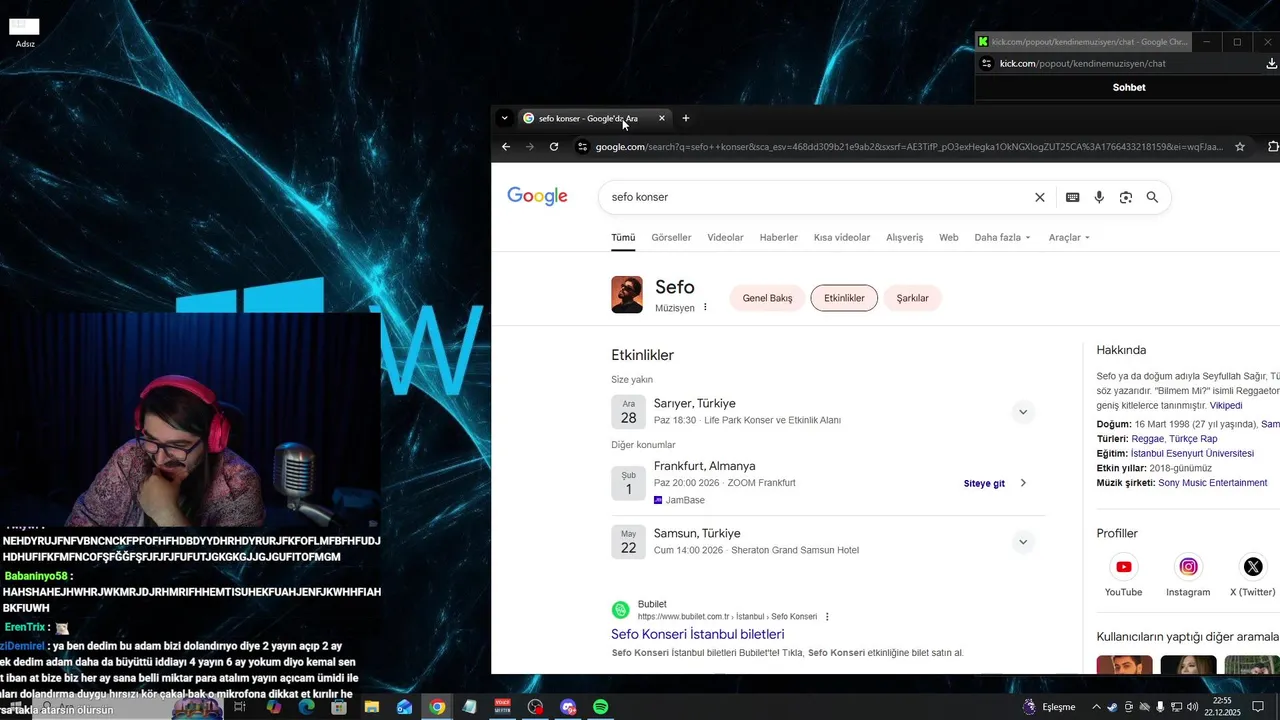
Task: Open 'Araçlar' tools dropdown
Action: tap(1069, 238)
